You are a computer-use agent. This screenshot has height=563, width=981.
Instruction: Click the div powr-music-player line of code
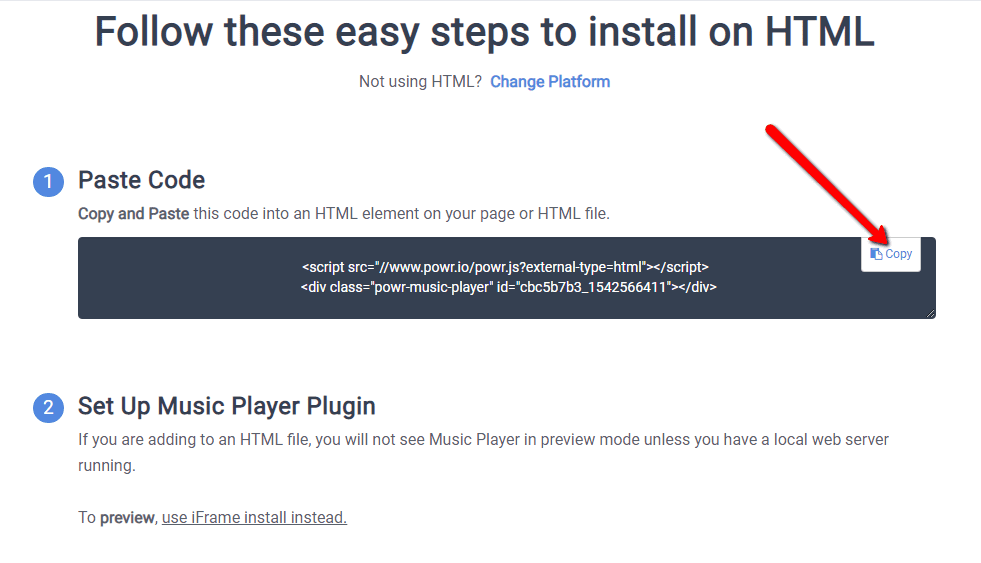[x=509, y=287]
